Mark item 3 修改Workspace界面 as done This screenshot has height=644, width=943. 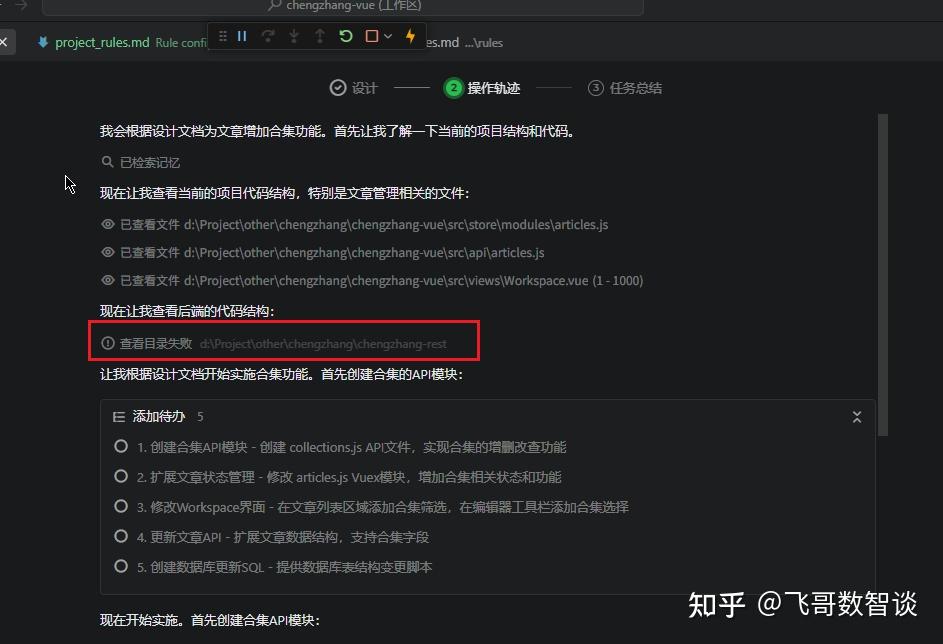click(x=120, y=507)
